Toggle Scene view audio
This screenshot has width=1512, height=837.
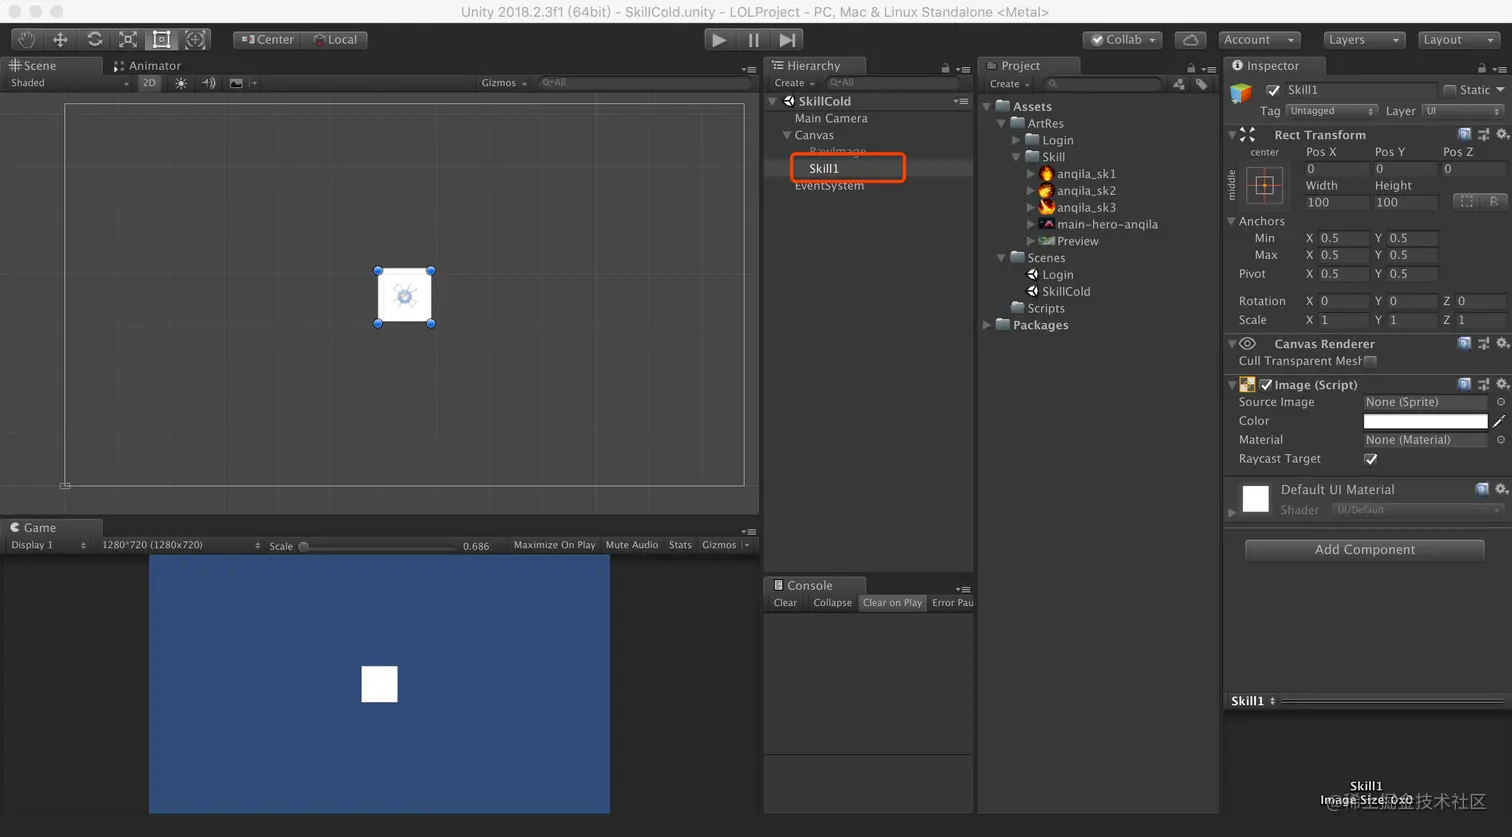click(x=208, y=83)
